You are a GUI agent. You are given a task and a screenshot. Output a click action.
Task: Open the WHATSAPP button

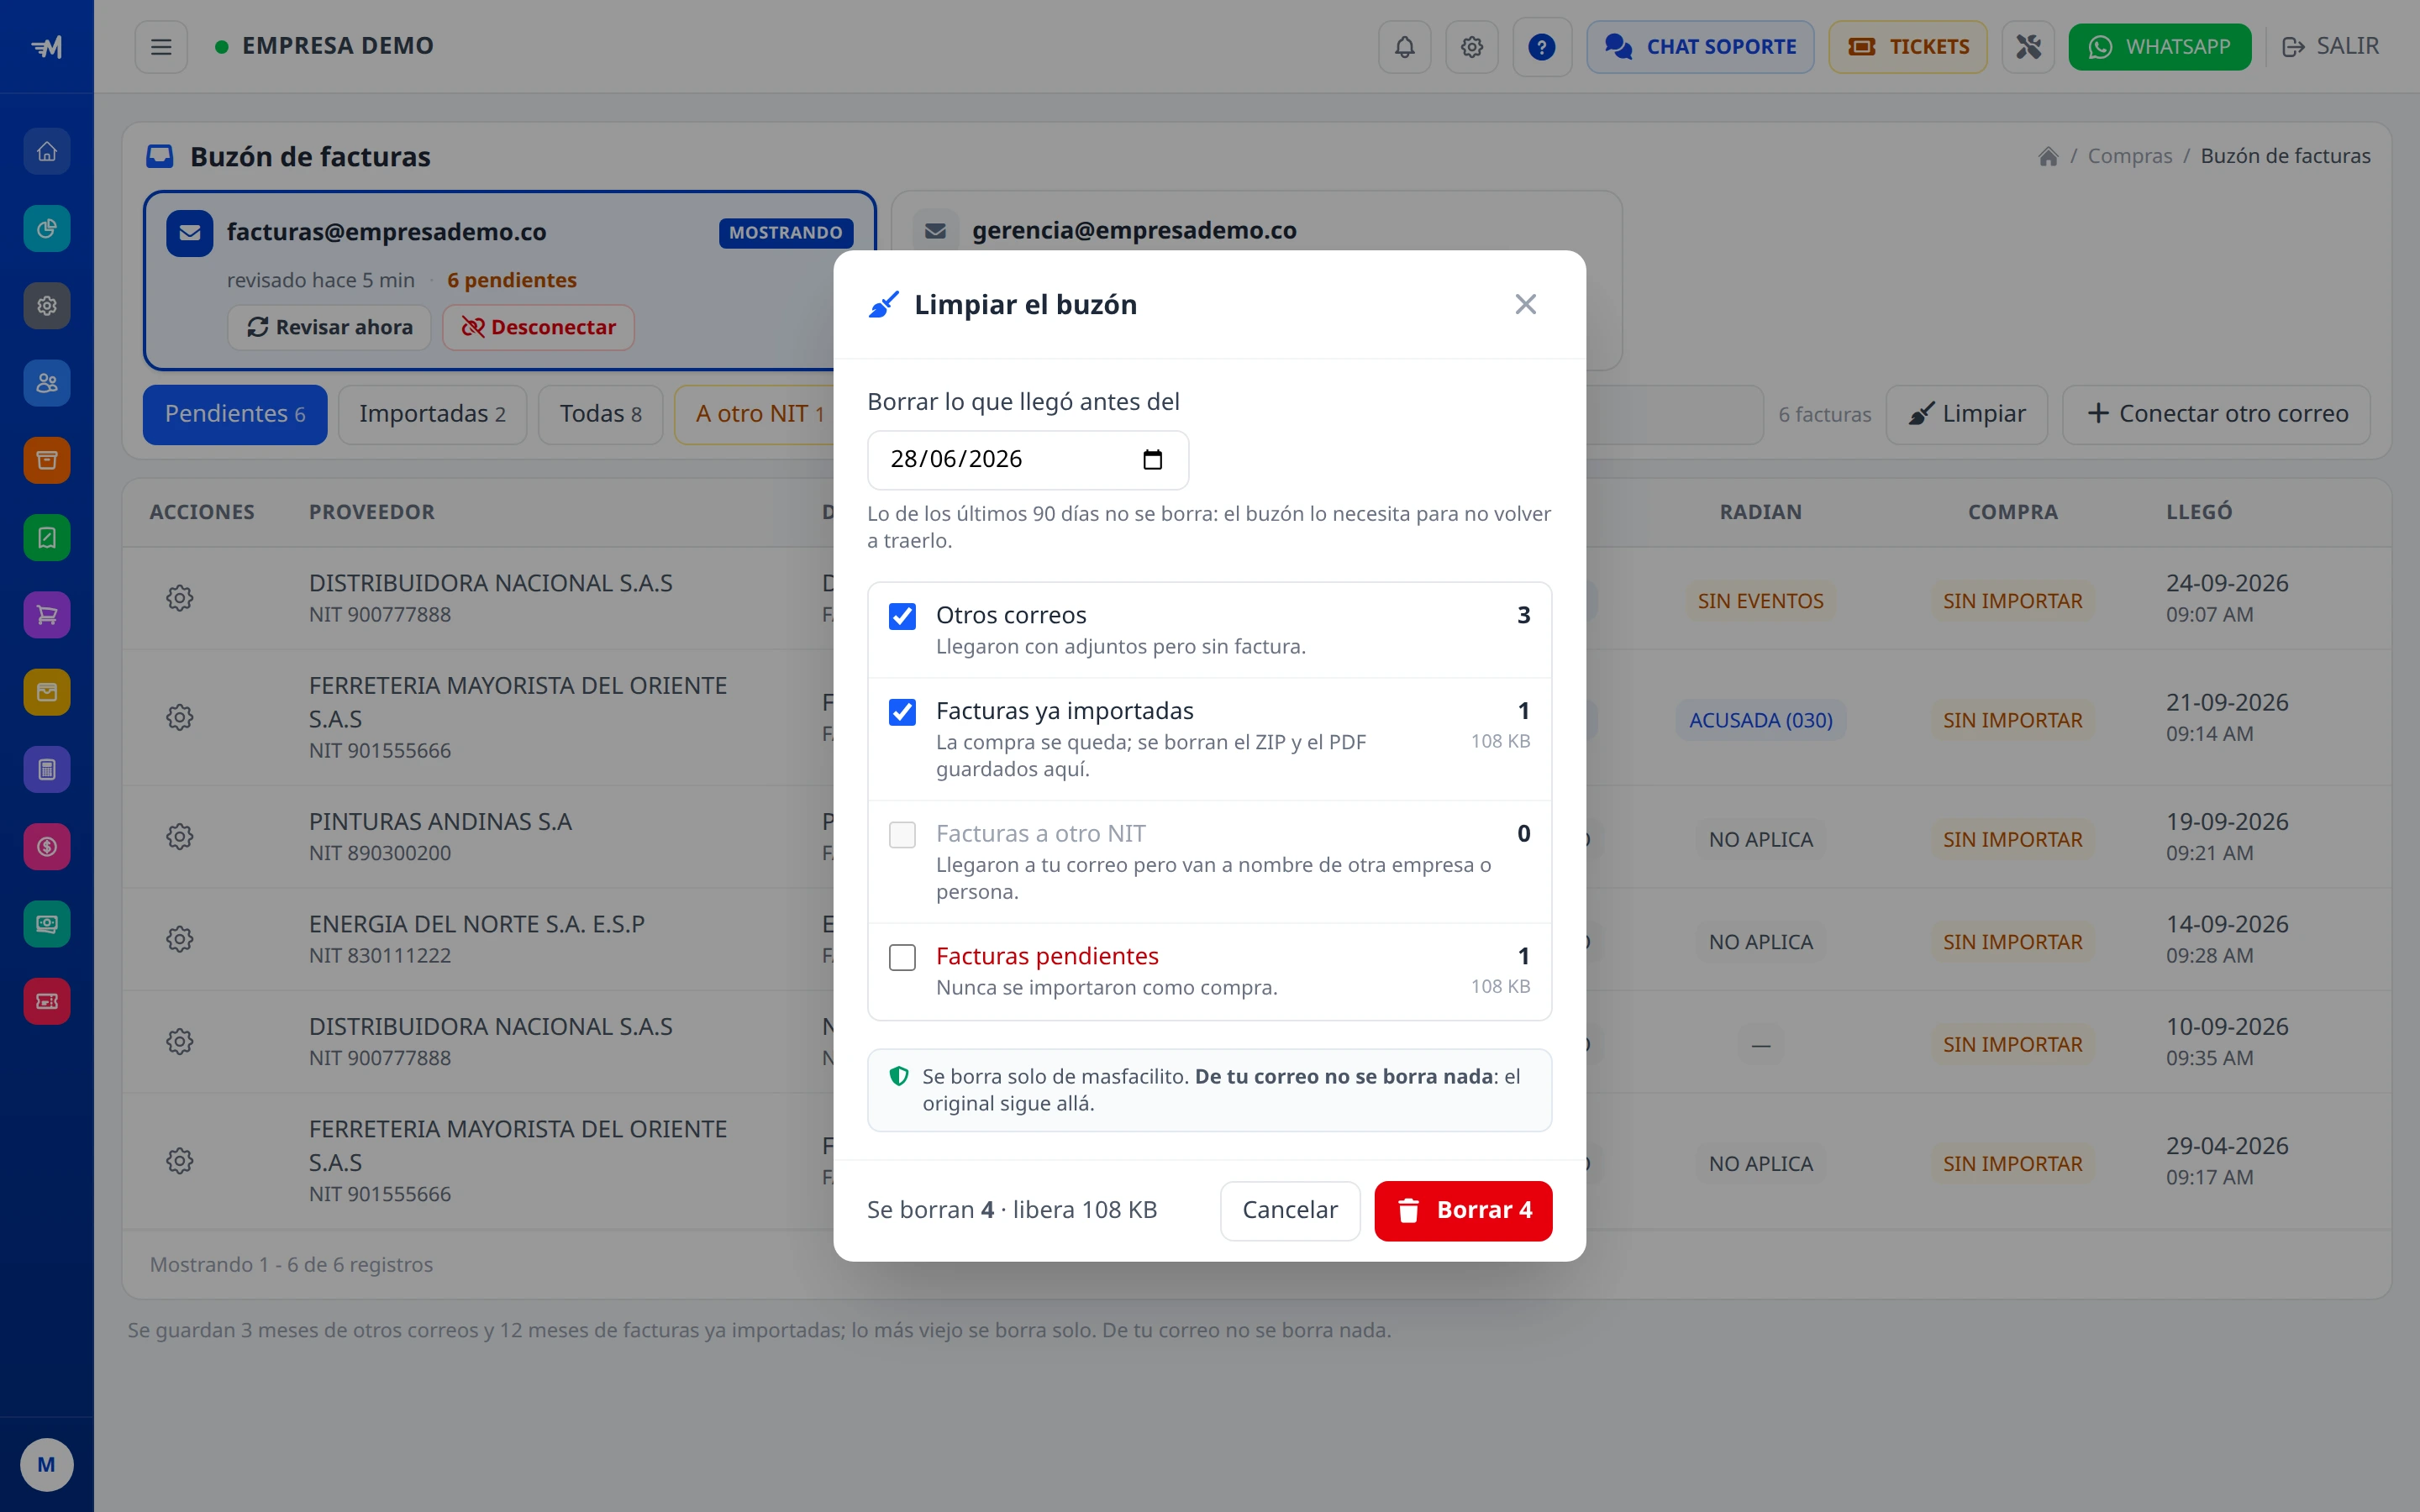coord(2159,47)
